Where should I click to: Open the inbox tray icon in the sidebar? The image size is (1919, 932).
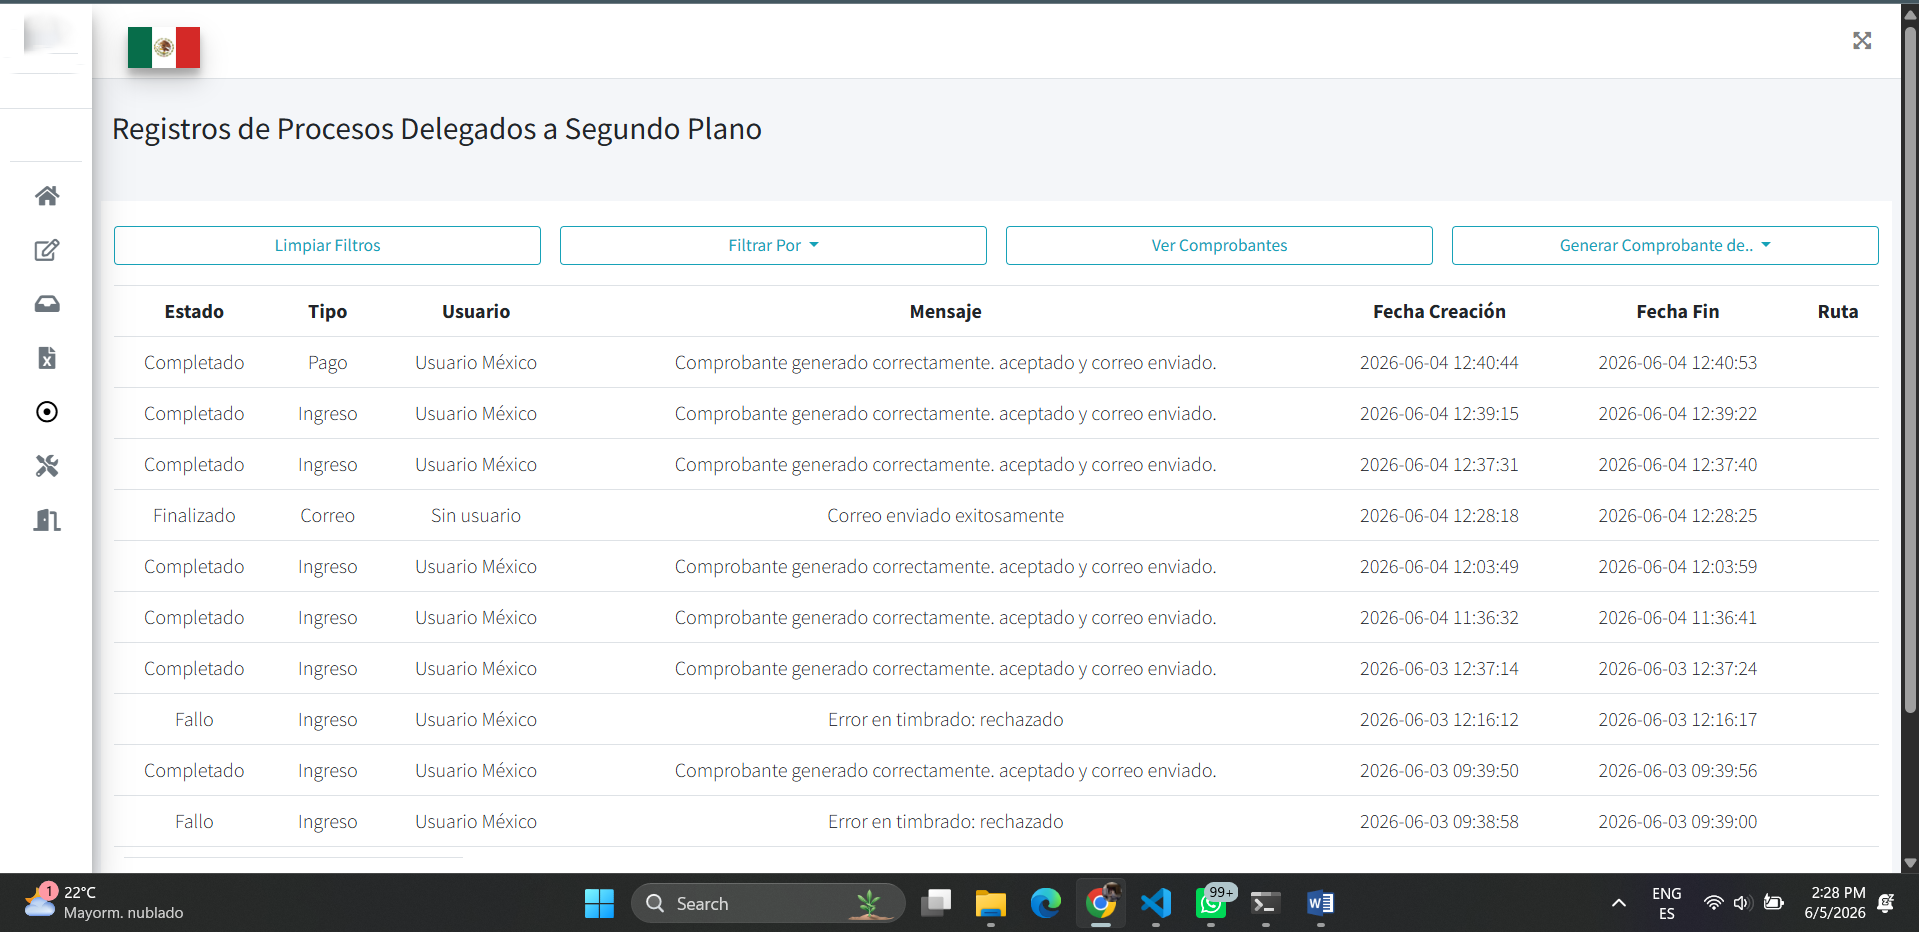[47, 304]
